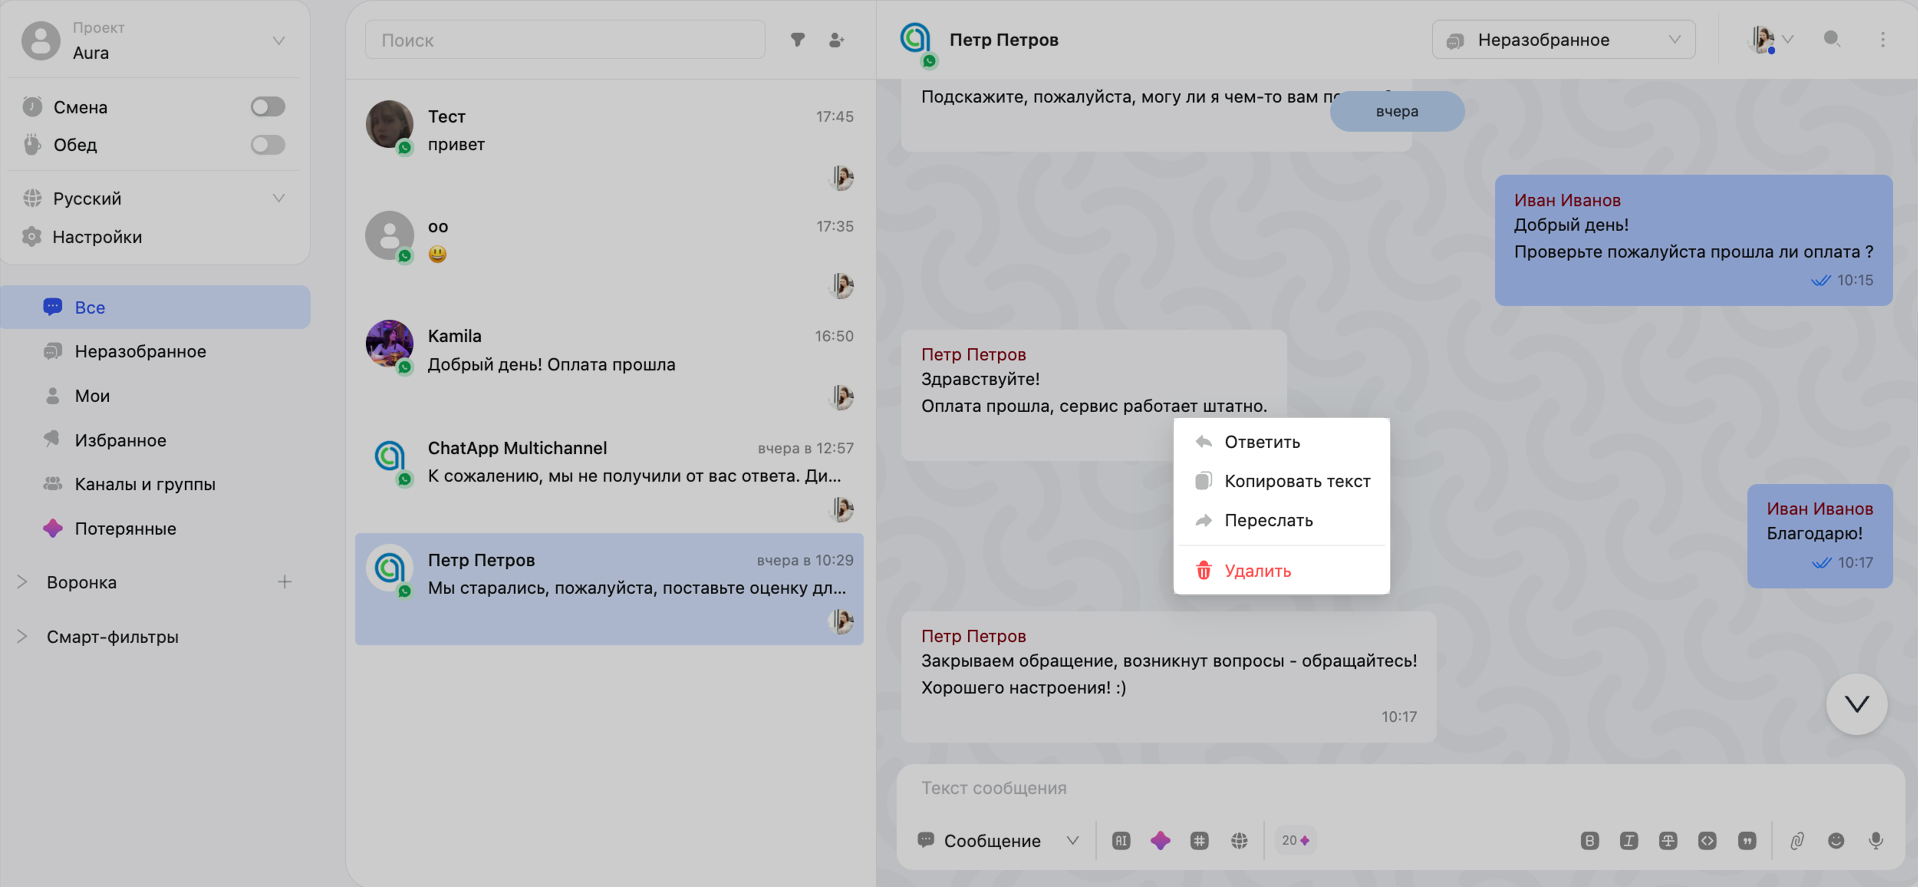This screenshot has height=887, width=1918.
Task: Click the hashtag templates icon
Action: tap(1199, 841)
